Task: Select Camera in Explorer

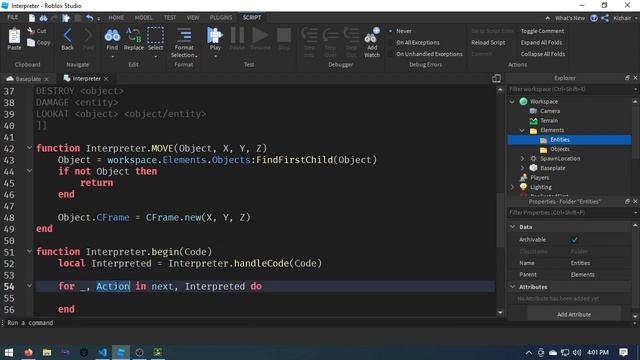Action: coord(550,111)
